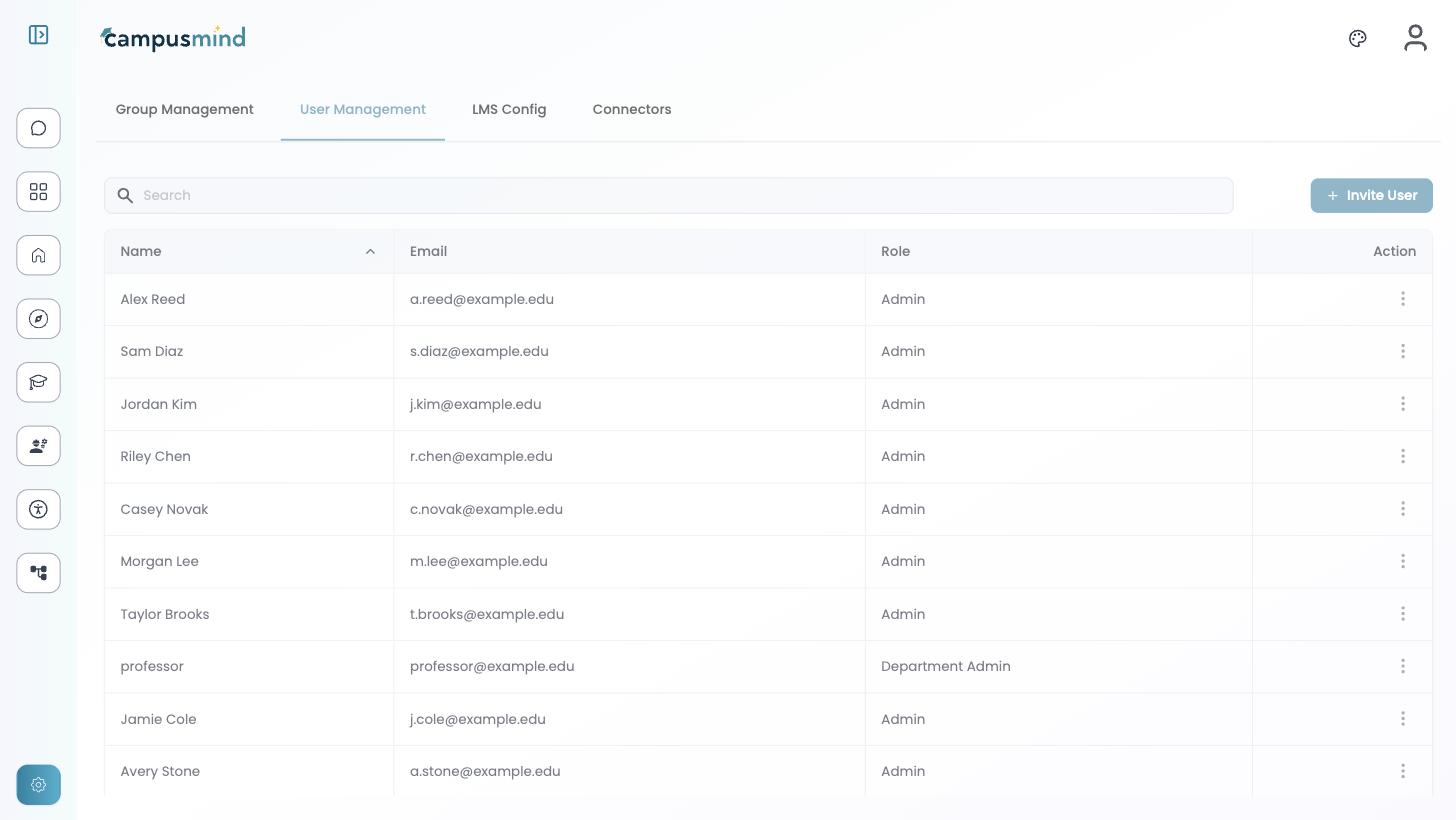The image size is (1456, 820).
Task: Click email professor@example.edu
Action: pyautogui.click(x=492, y=666)
